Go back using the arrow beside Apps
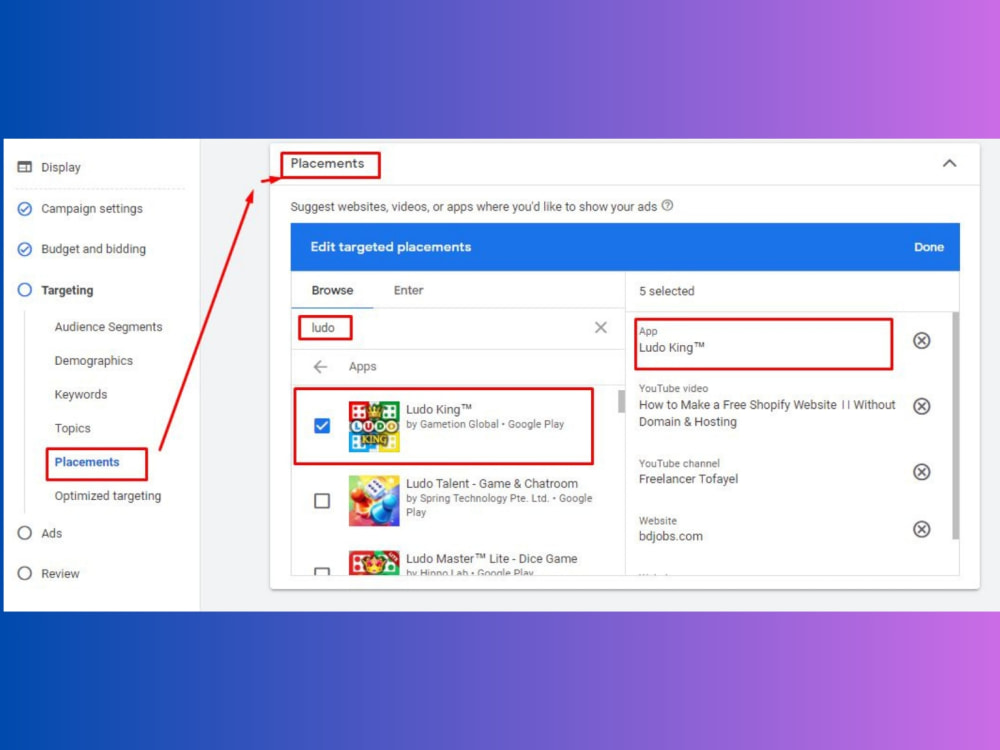The height and width of the screenshot is (750, 1000). pos(320,366)
